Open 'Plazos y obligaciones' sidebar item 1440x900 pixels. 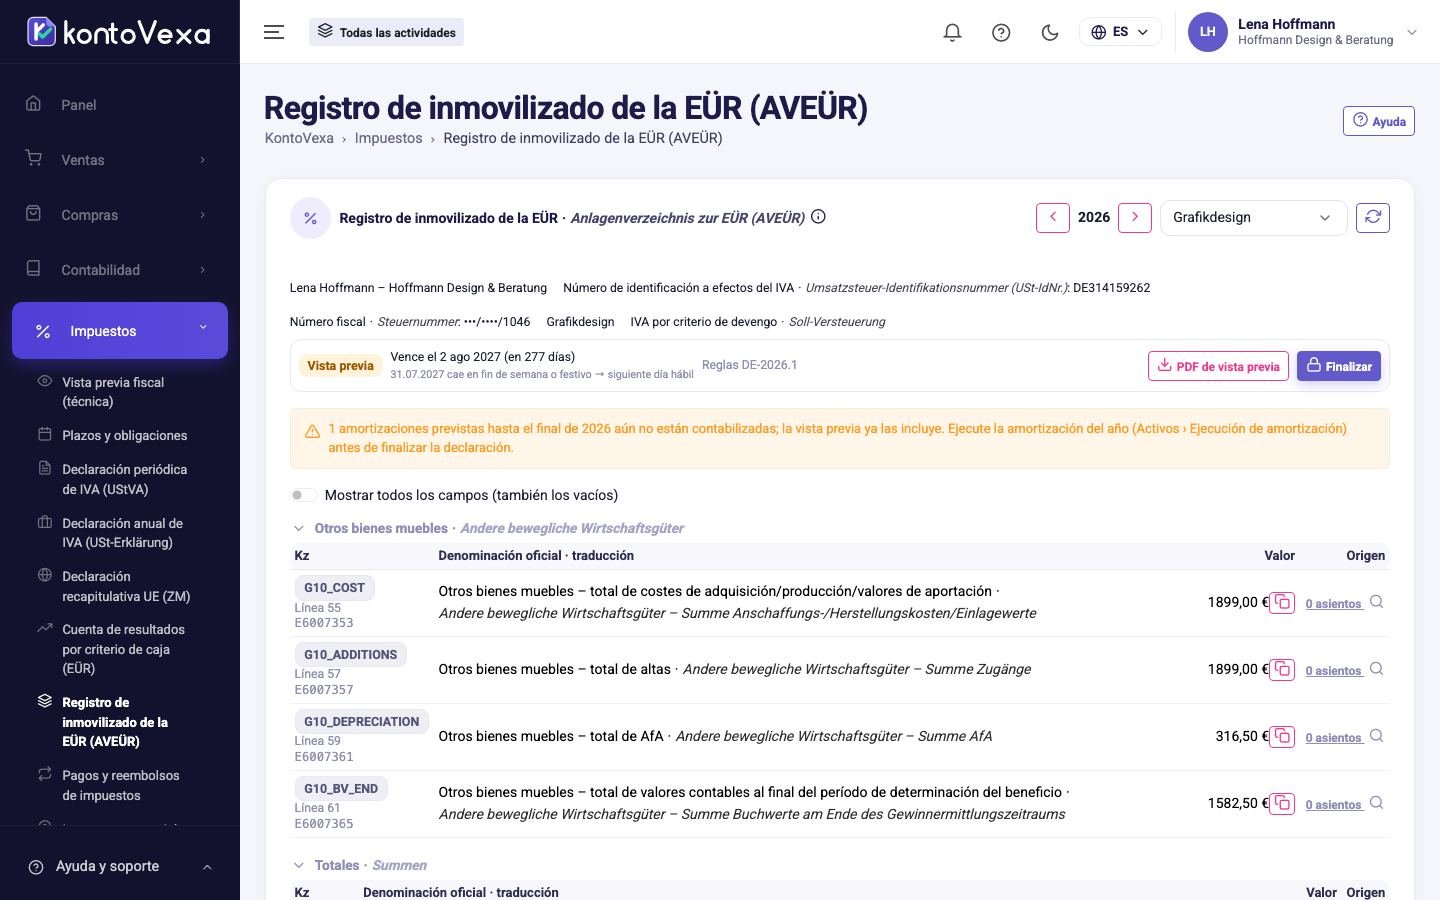point(124,435)
